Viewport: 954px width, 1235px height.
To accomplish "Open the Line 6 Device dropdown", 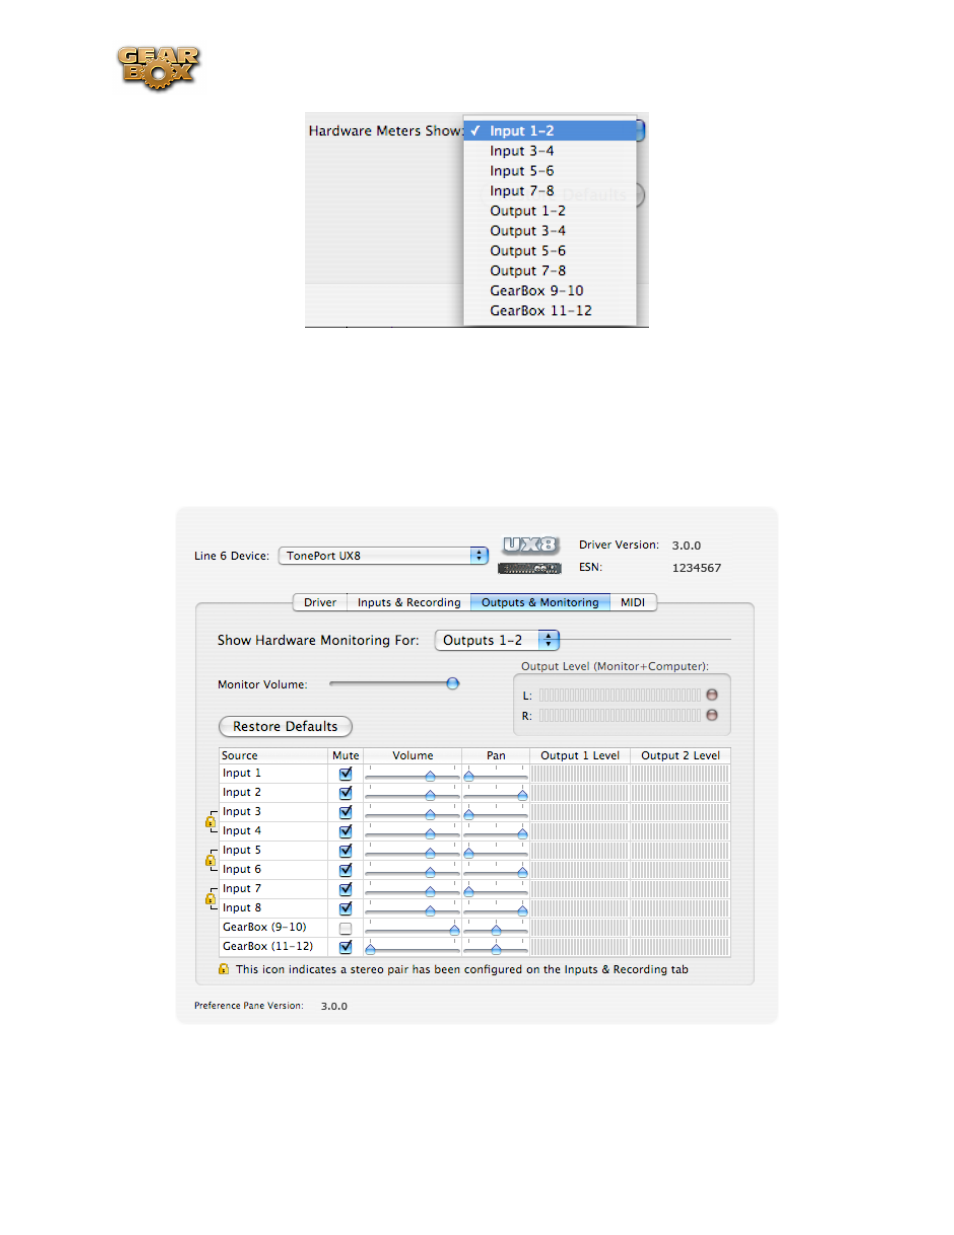I will (x=383, y=555).
